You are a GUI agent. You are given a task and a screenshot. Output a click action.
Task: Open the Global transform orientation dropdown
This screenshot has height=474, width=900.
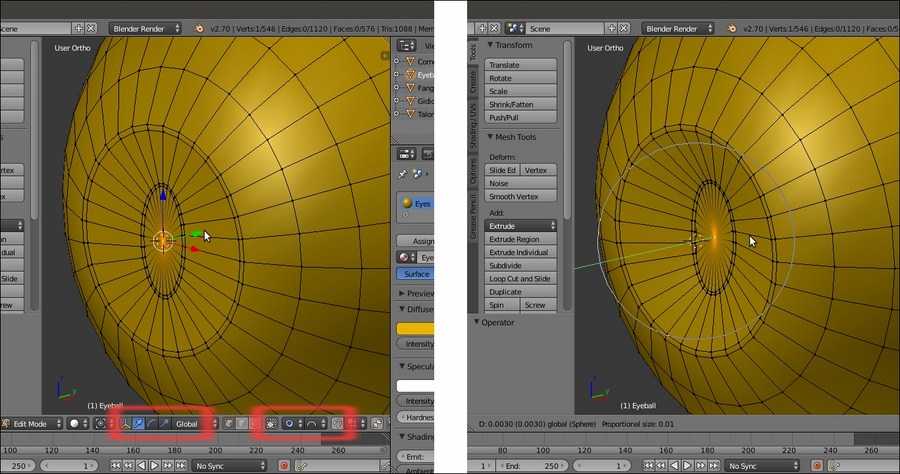pos(192,424)
